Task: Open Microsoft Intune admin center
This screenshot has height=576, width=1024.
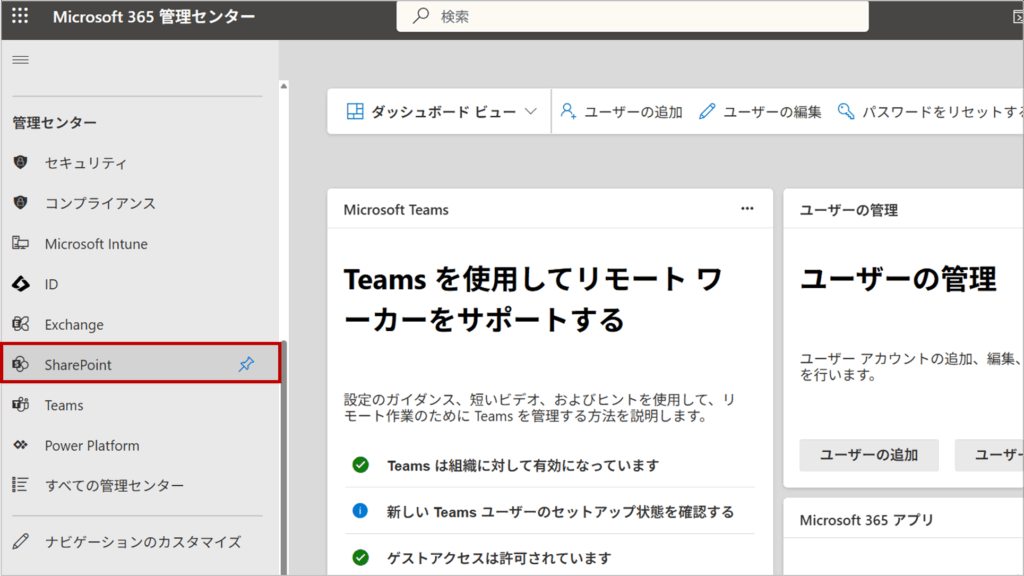Action: pyautogui.click(x=96, y=244)
